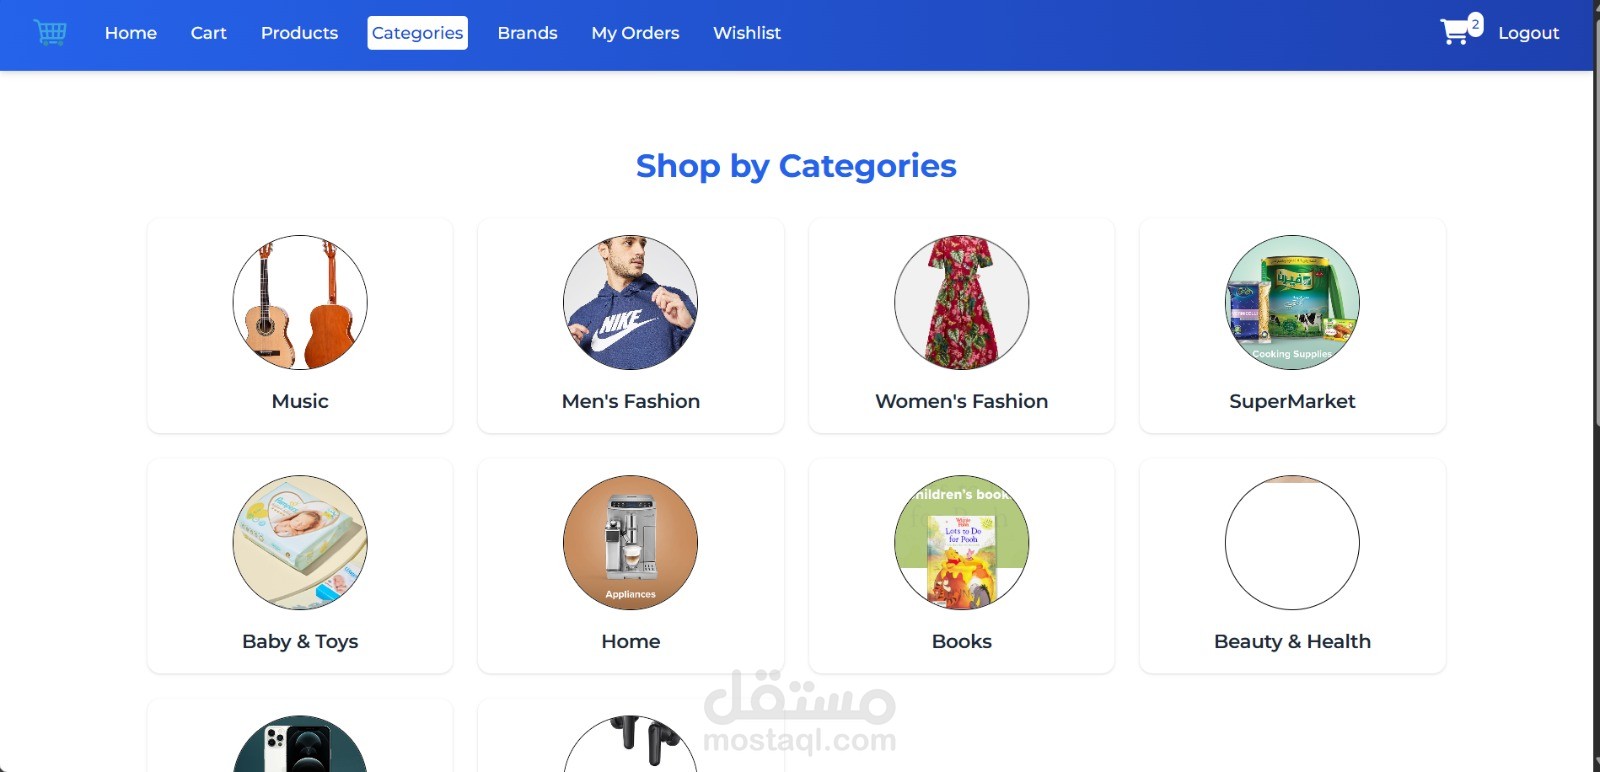Select the highlighted Categories tab
The image size is (1600, 772).
point(417,33)
